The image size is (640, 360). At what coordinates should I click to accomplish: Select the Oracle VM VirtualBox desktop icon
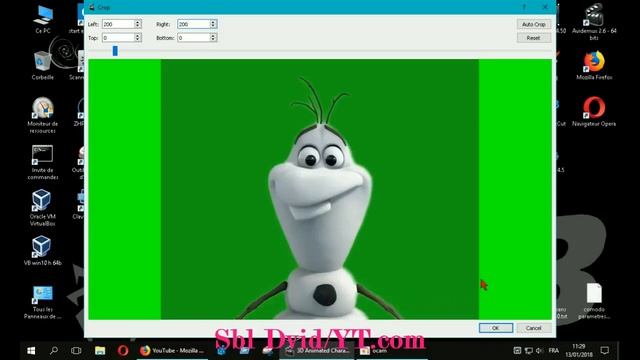(42, 208)
